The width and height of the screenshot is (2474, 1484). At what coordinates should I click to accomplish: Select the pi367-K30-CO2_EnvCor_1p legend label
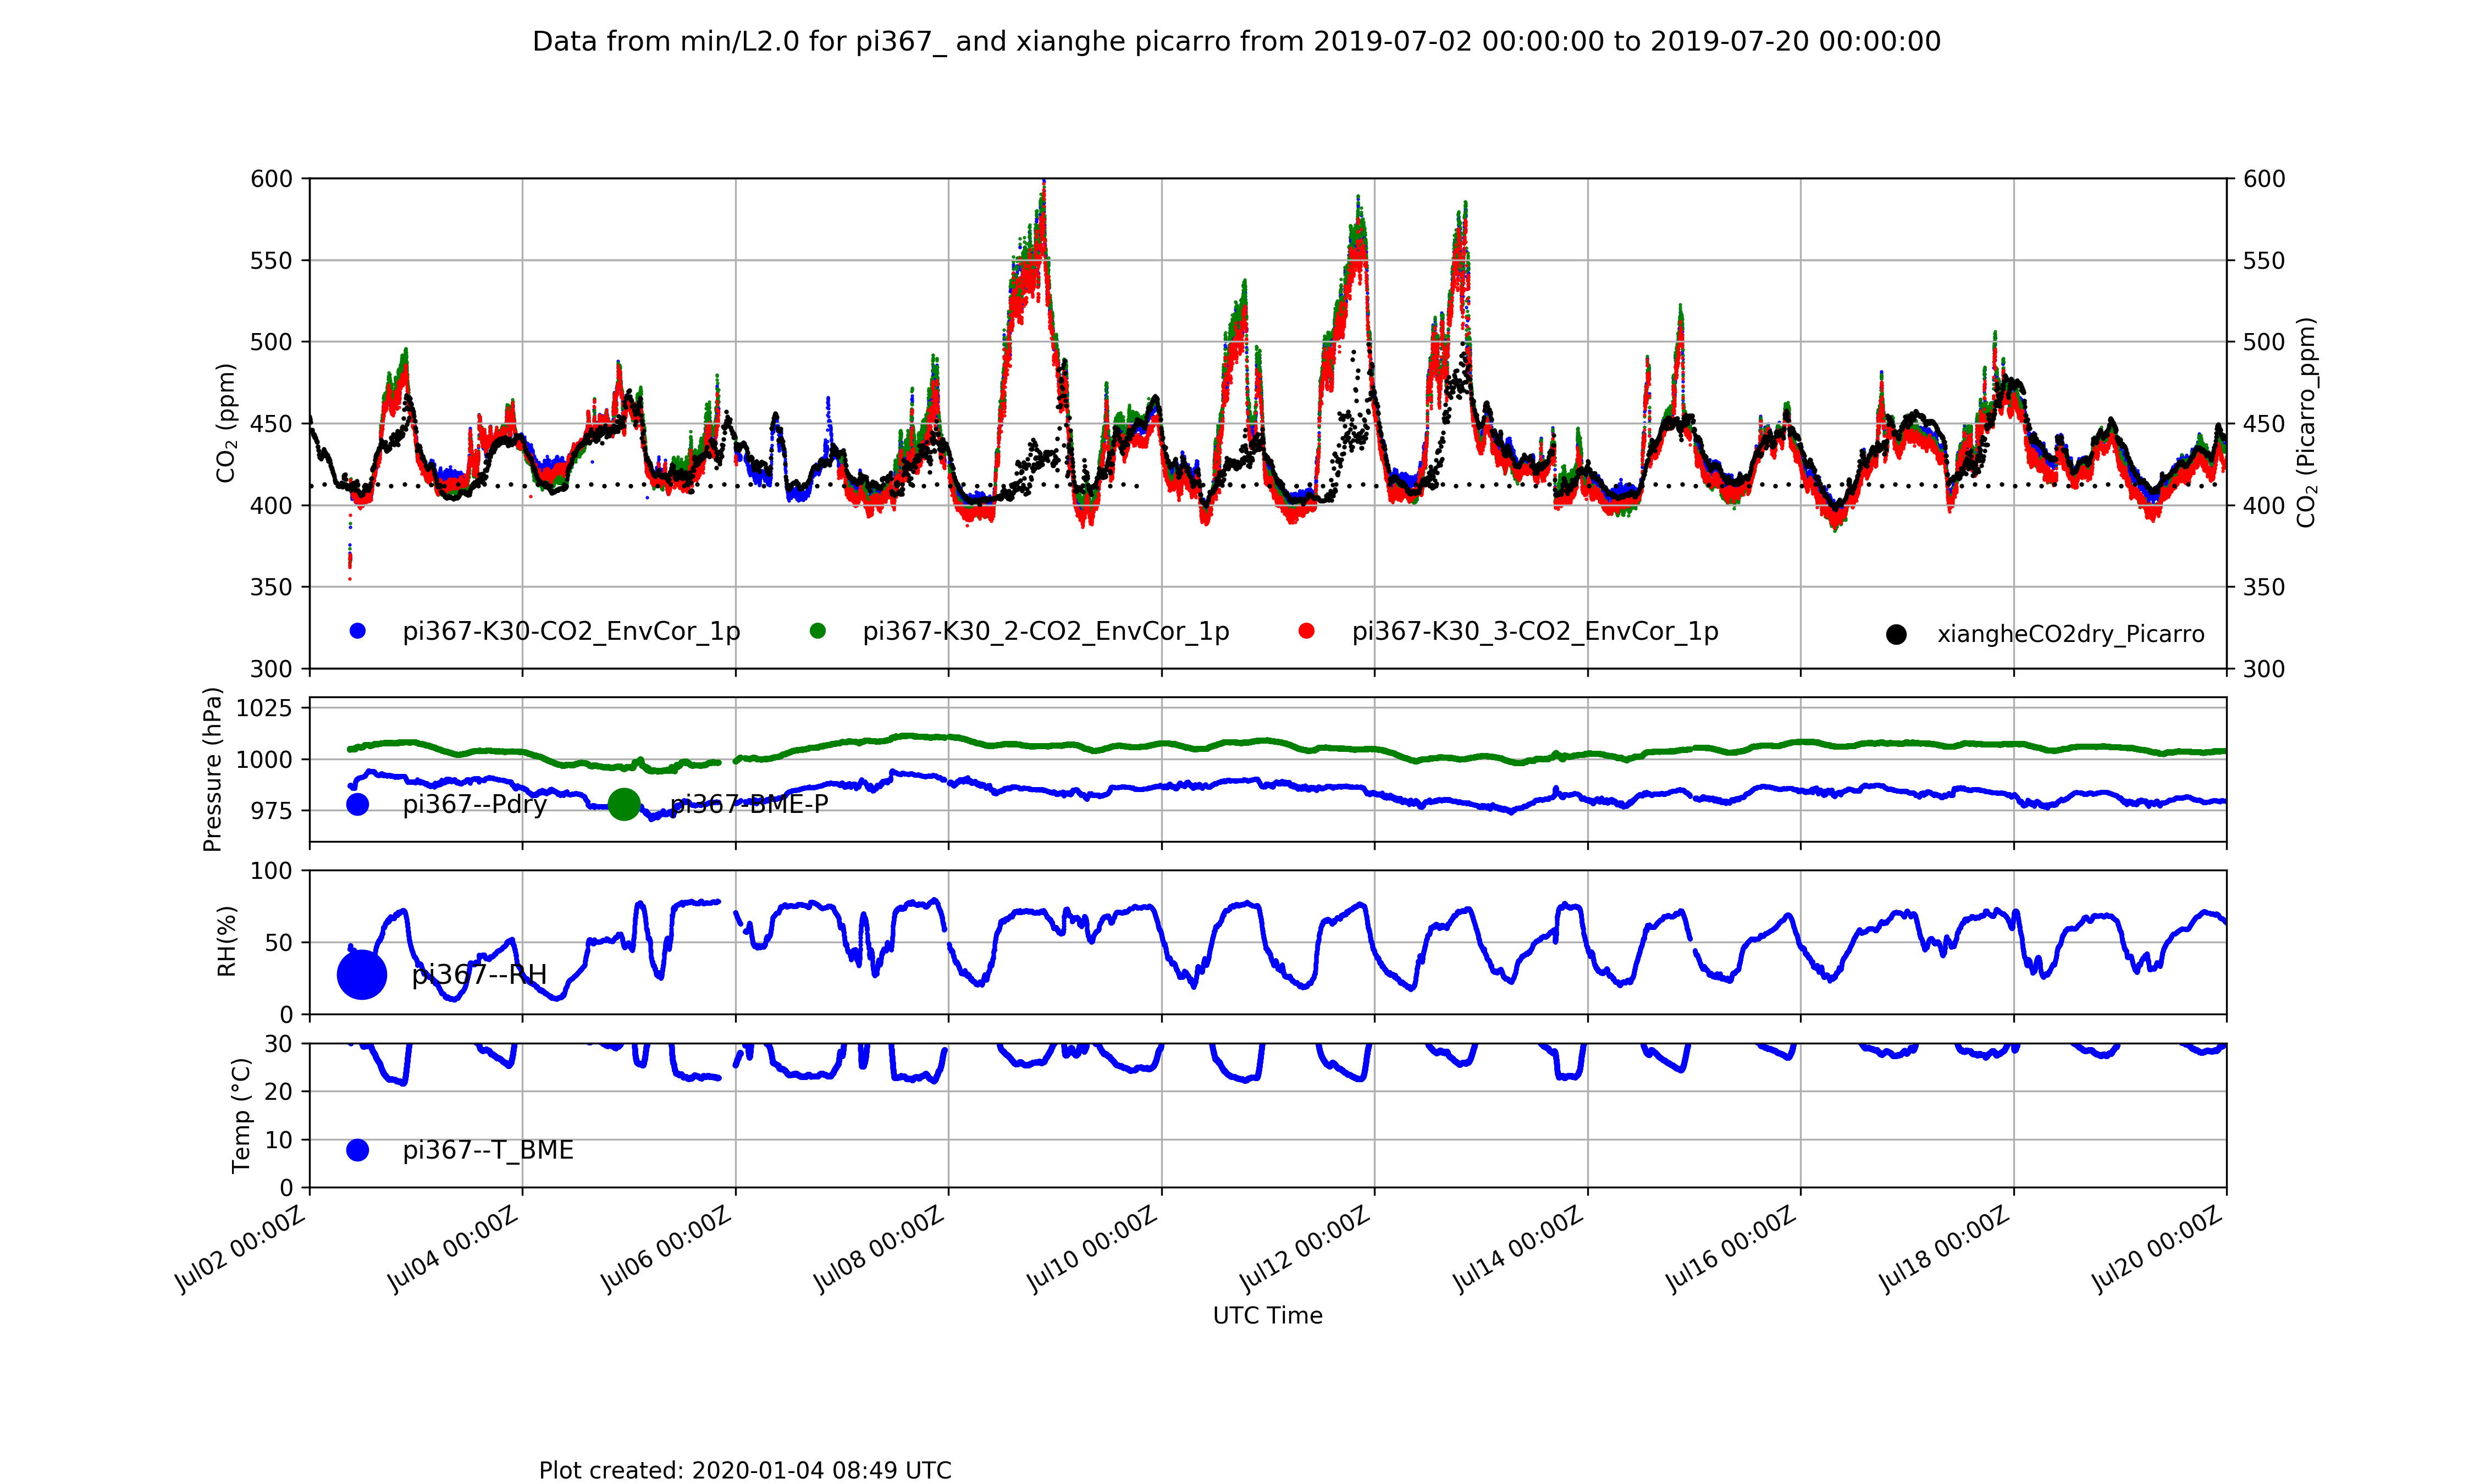coord(571,632)
